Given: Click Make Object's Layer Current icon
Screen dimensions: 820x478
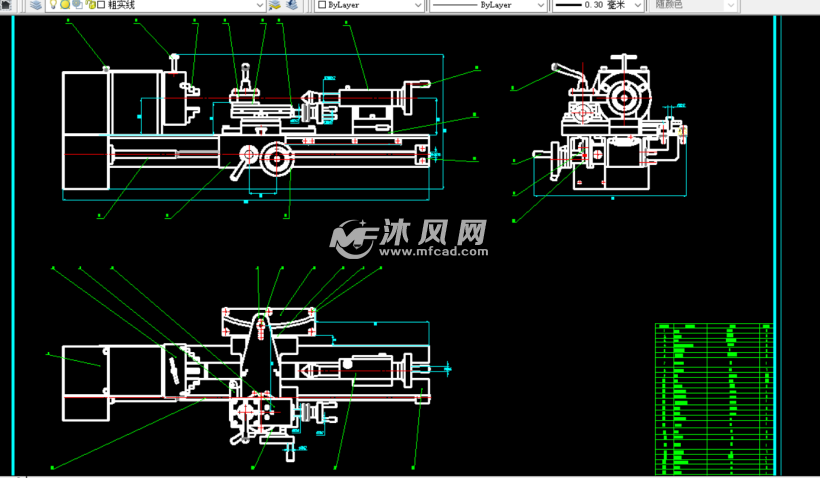Looking at the screenshot, I should pos(275,5).
